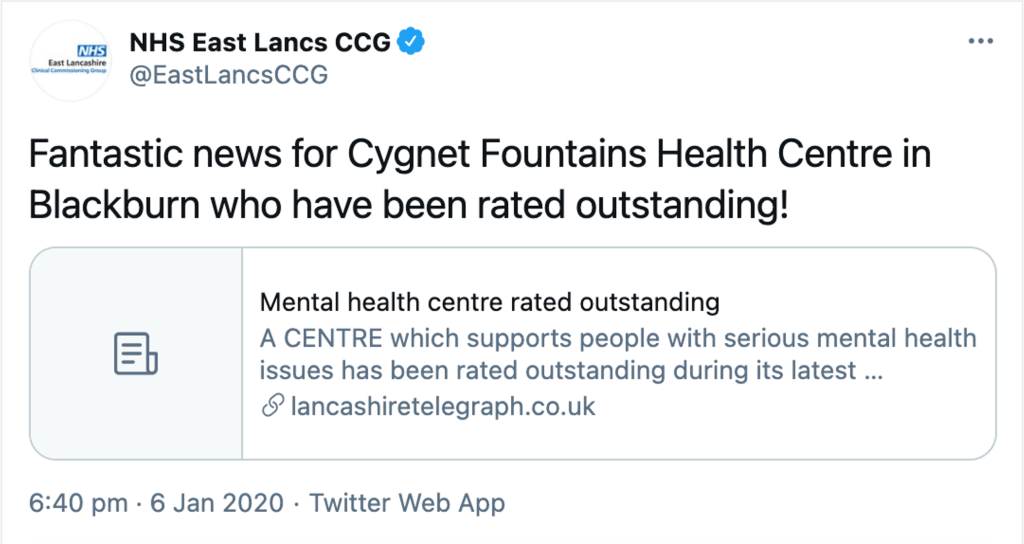Viewport: 1024px width, 544px height.
Task: Open the "Mental health centre rated outstanding" headline
Action: [x=489, y=302]
